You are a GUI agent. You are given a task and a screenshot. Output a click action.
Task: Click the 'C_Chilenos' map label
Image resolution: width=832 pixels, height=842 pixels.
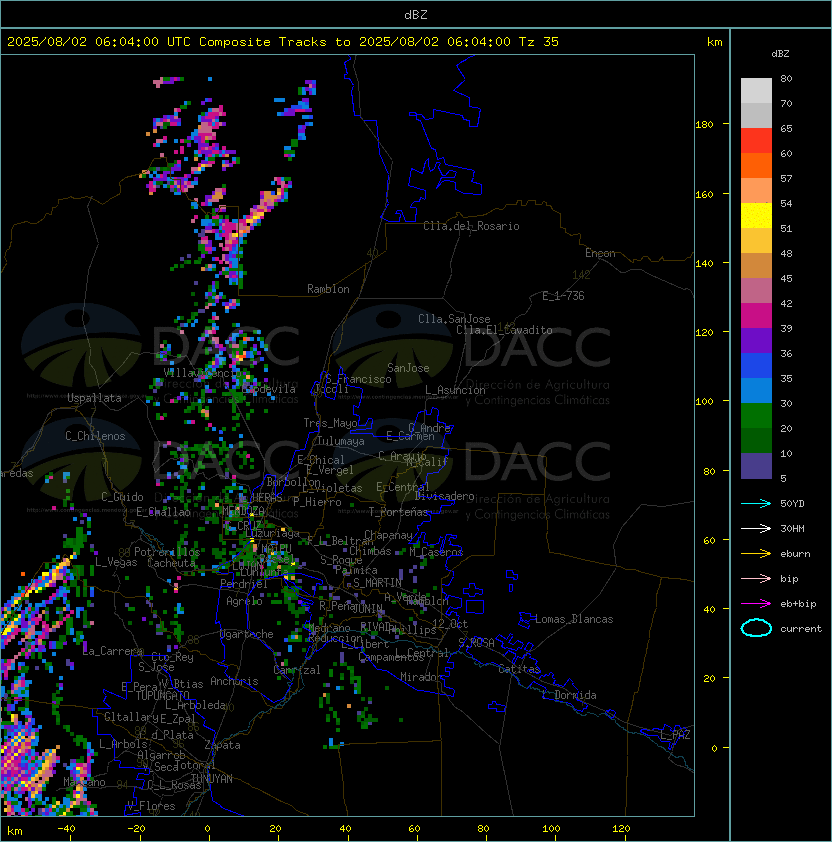[x=95, y=436]
